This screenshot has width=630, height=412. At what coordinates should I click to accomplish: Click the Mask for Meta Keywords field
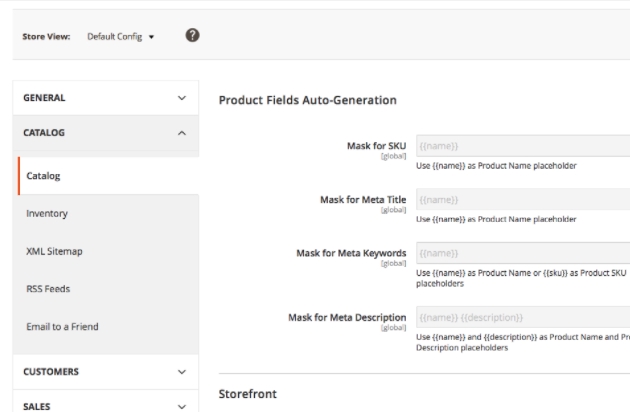tap(521, 254)
